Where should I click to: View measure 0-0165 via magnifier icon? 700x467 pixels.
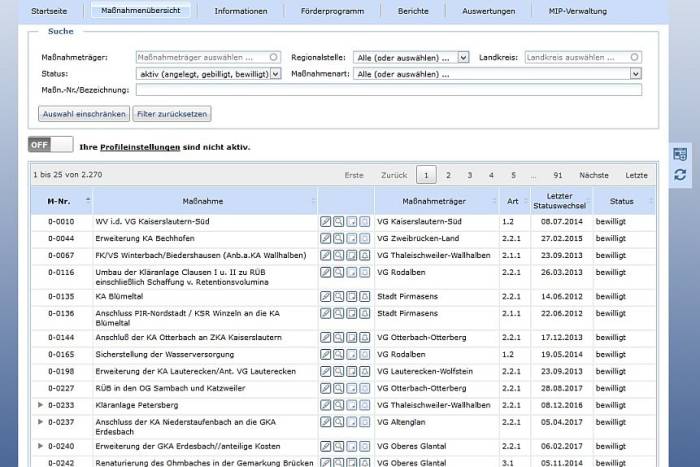tap(338, 354)
